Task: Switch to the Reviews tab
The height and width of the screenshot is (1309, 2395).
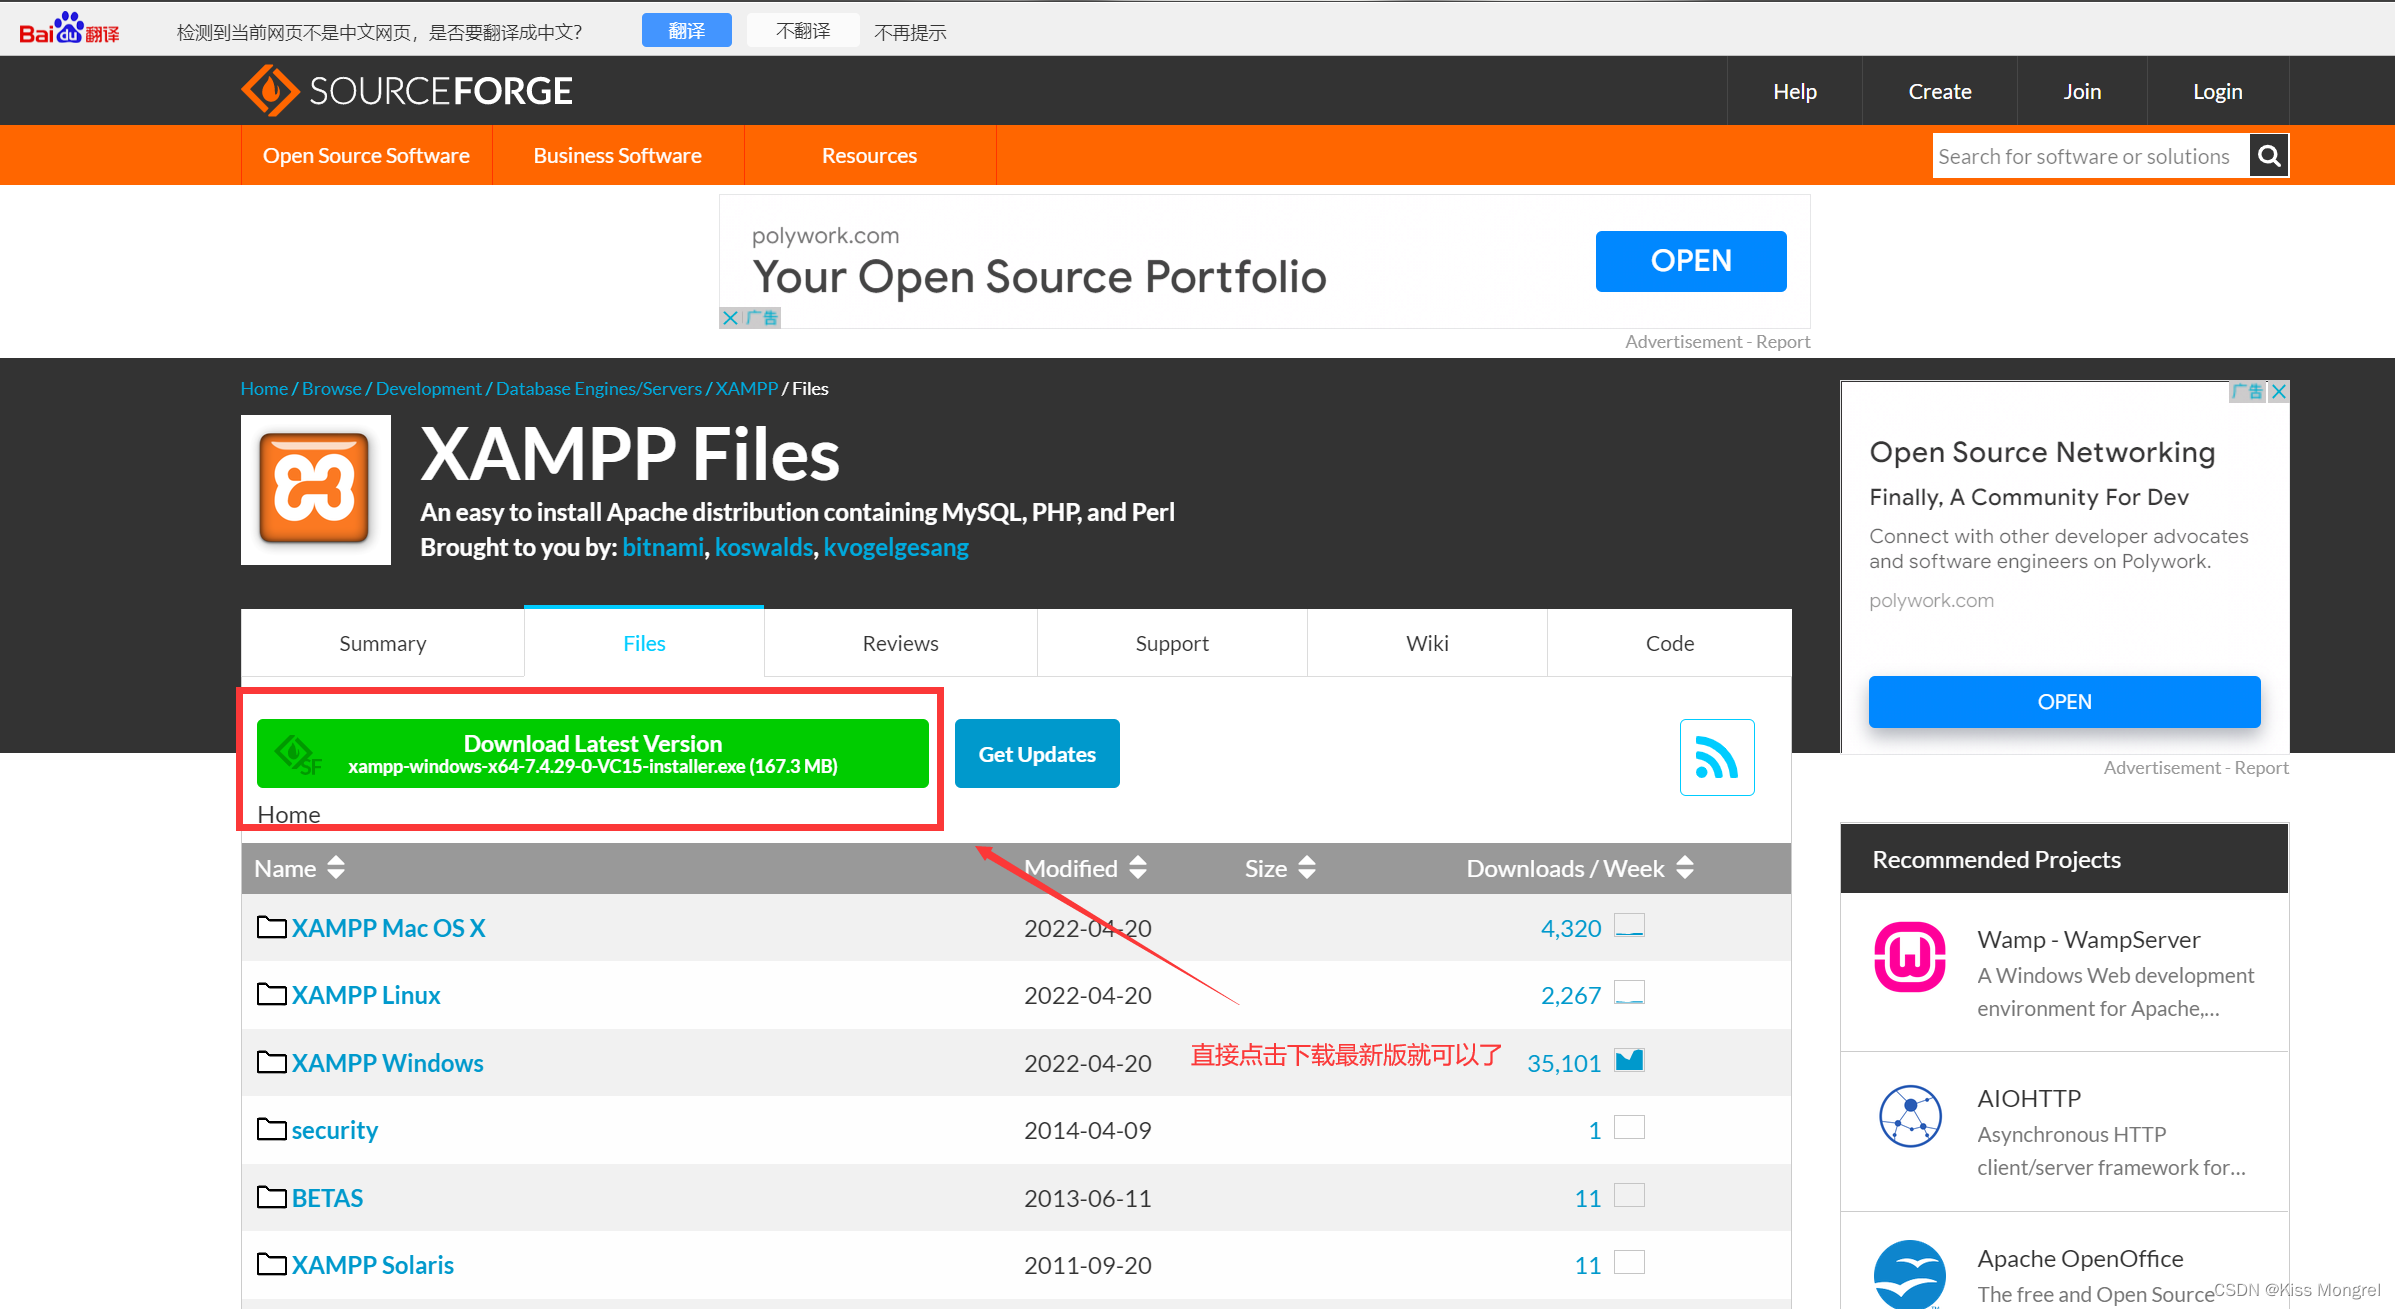Action: click(x=900, y=643)
